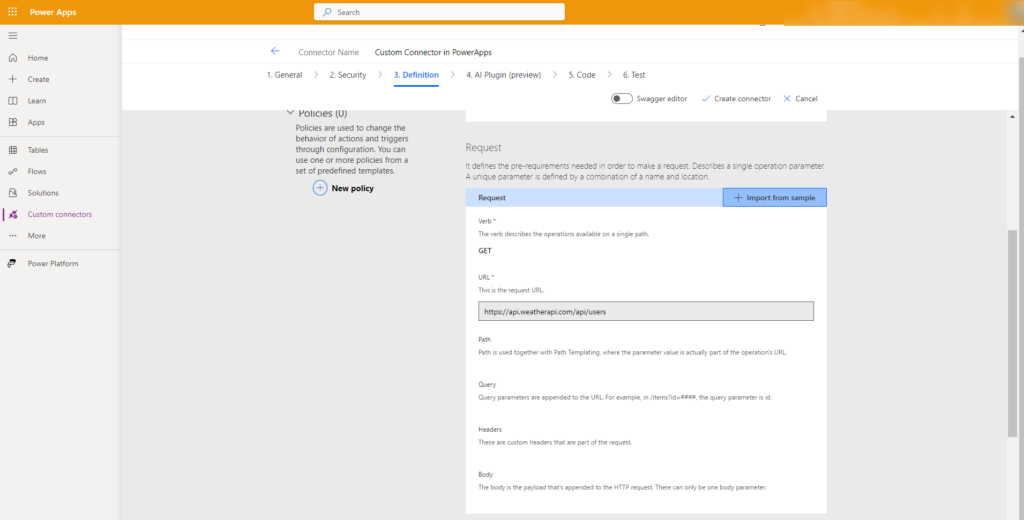Click Import from sample button
This screenshot has height=520, width=1024.
tap(774, 198)
